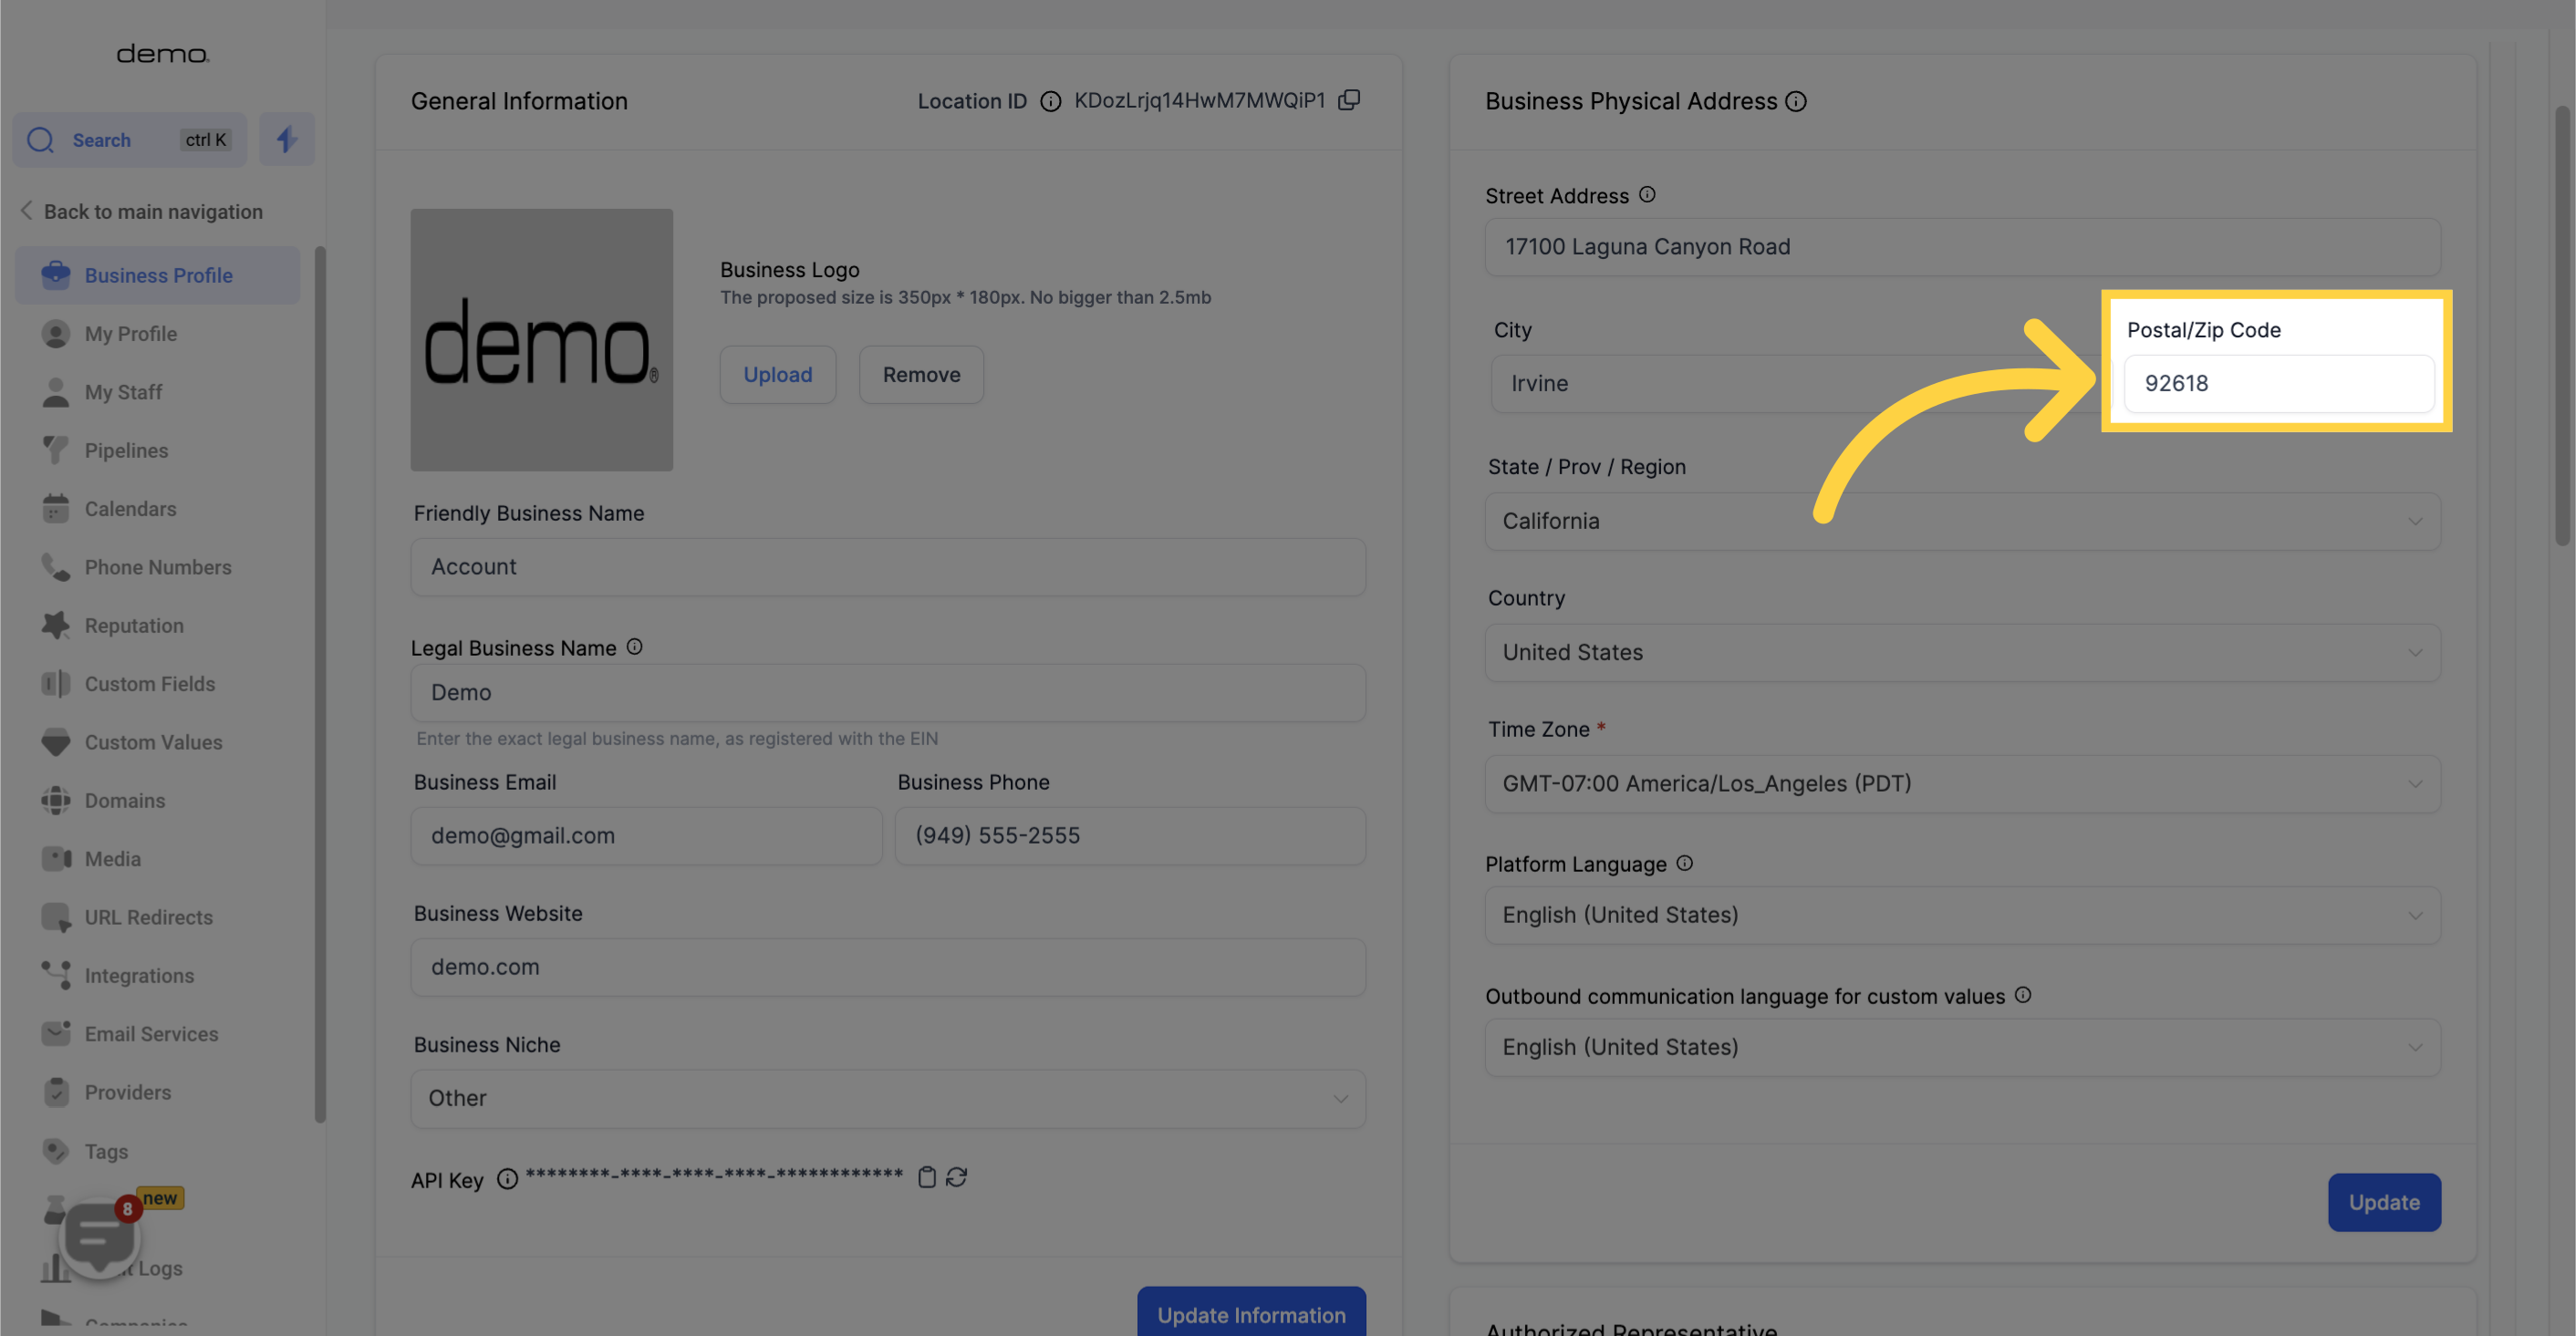Viewport: 2576px width, 1336px height.
Task: Click the Business Profile briefcase icon
Action: (x=56, y=275)
